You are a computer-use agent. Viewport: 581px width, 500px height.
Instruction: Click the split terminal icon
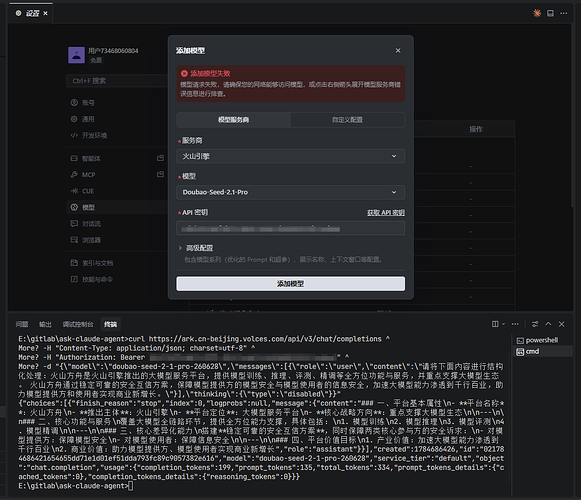[495, 324]
